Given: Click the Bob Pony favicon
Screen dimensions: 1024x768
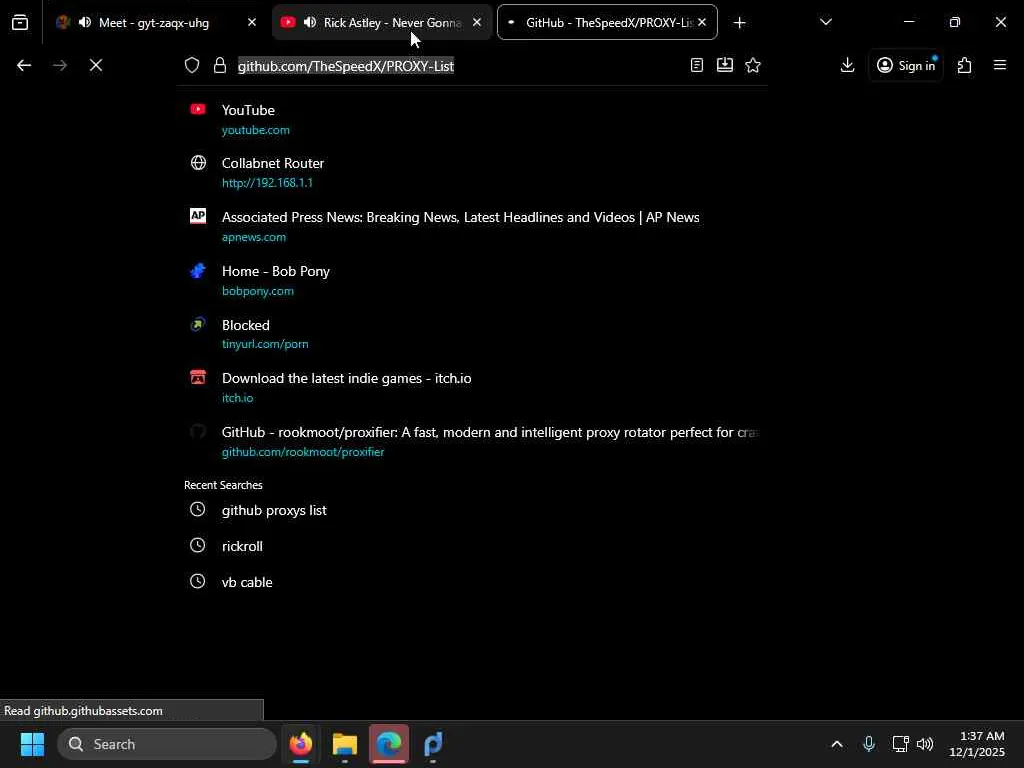Looking at the screenshot, I should click(x=198, y=270).
